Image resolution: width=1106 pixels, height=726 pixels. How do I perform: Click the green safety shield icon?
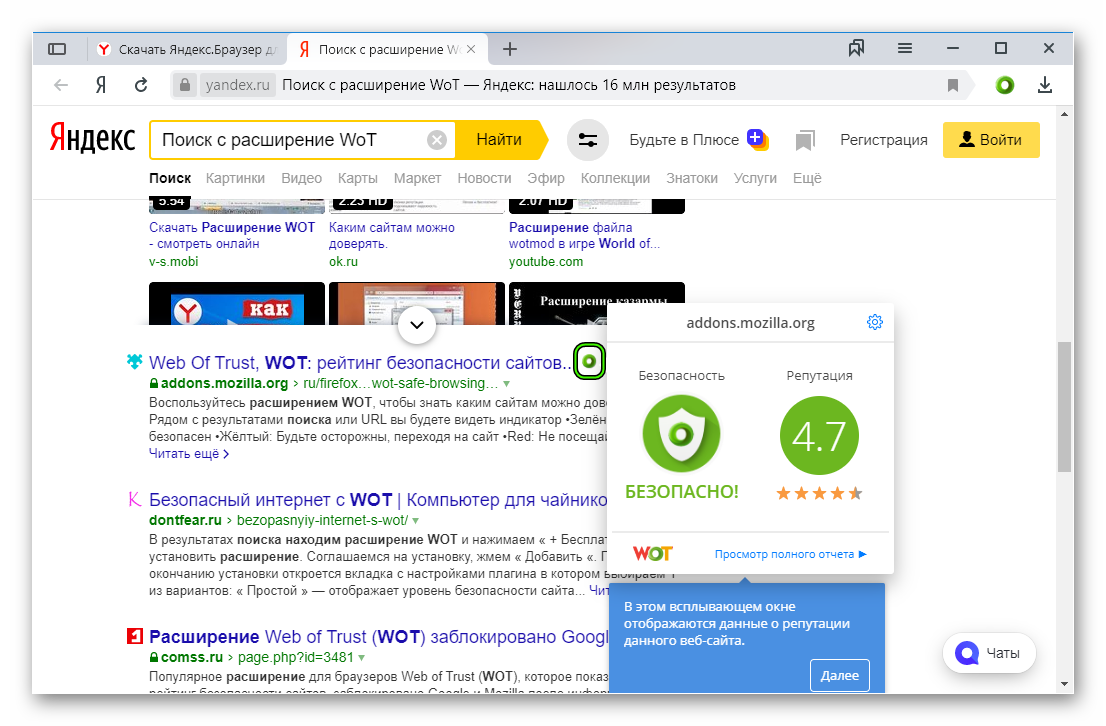pyautogui.click(x=681, y=433)
